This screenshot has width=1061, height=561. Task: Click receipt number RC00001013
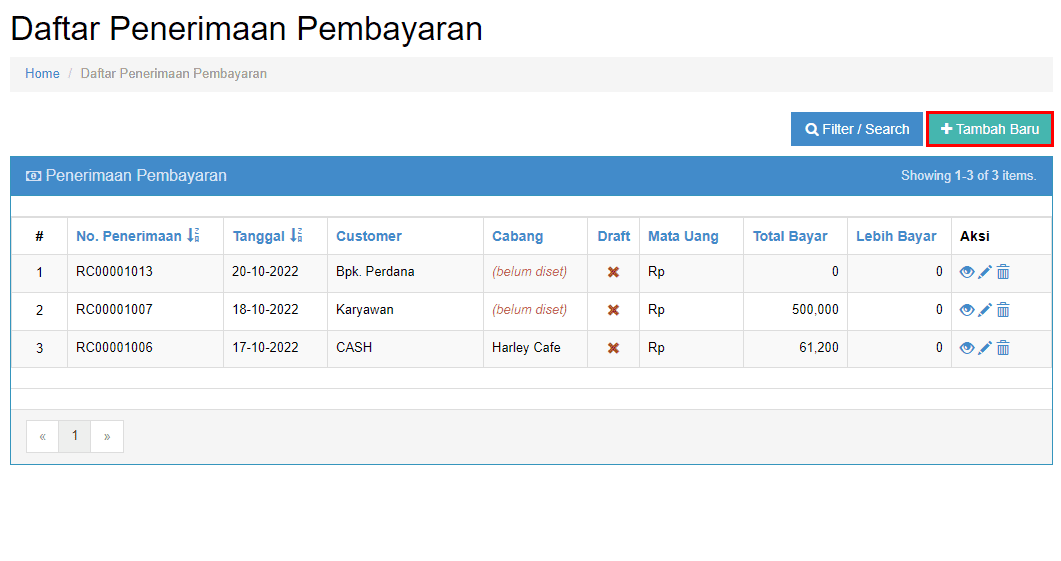click(114, 271)
